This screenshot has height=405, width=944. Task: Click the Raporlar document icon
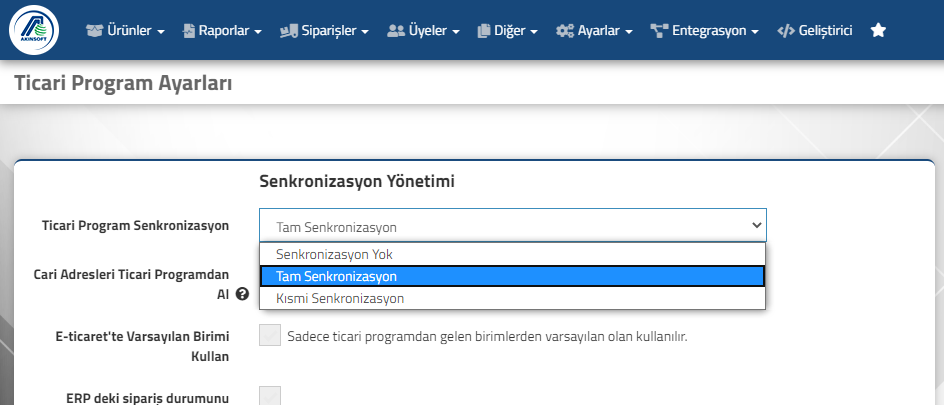point(189,31)
